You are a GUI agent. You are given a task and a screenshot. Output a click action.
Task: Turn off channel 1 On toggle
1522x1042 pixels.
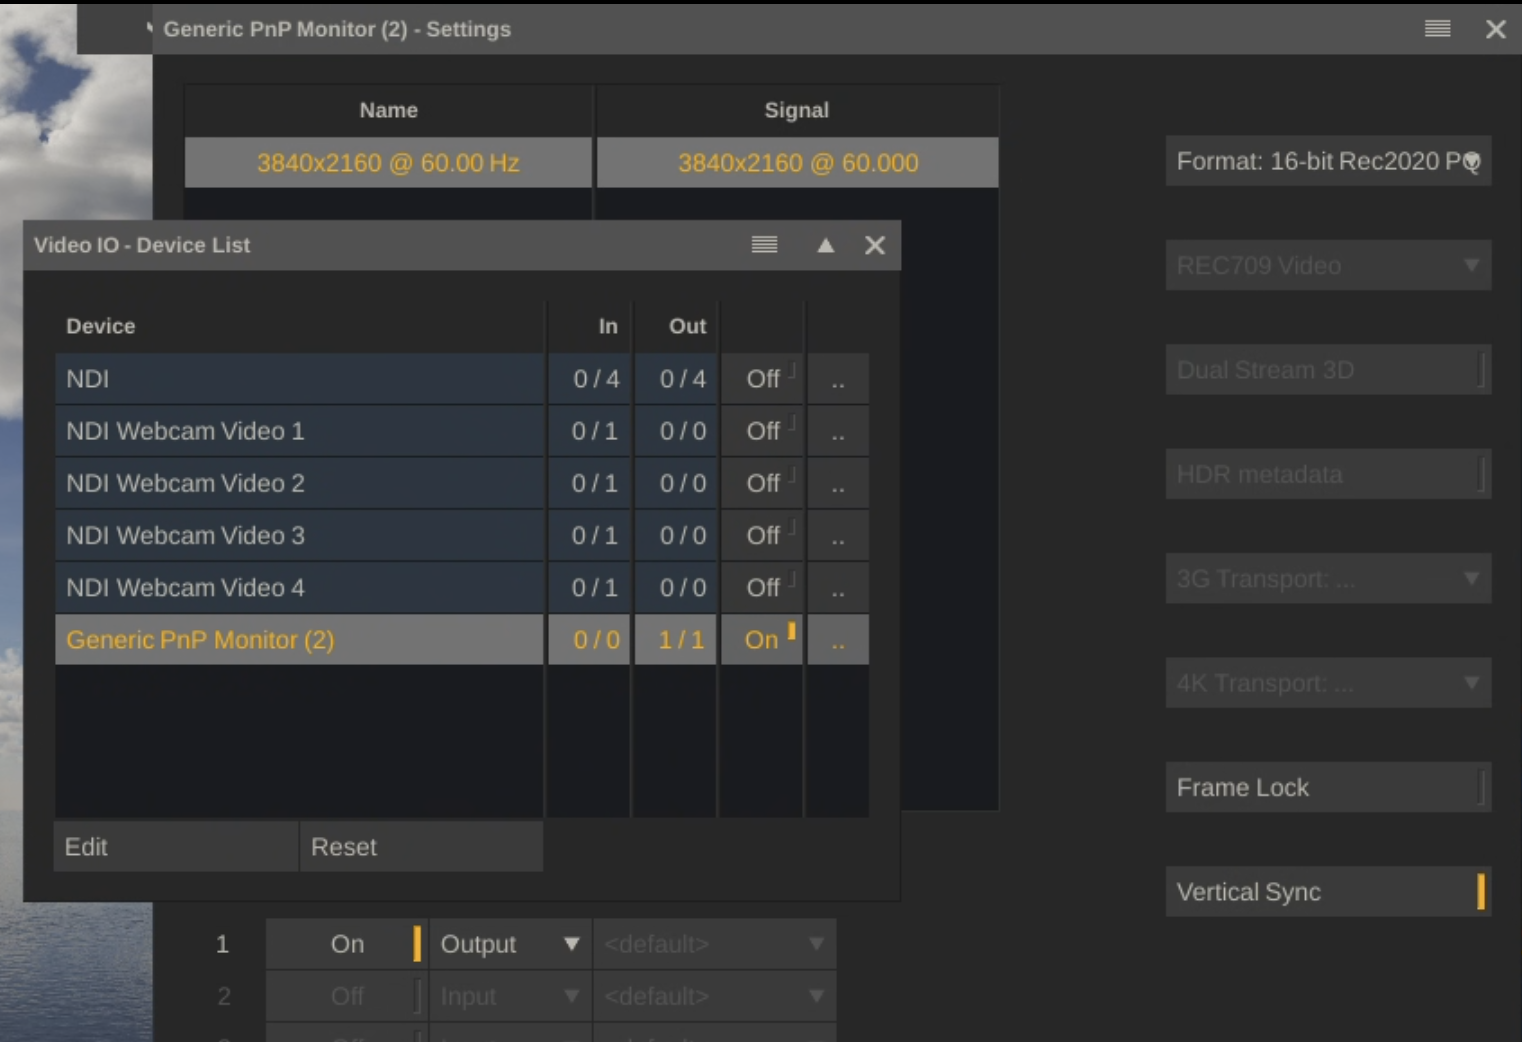coord(347,944)
